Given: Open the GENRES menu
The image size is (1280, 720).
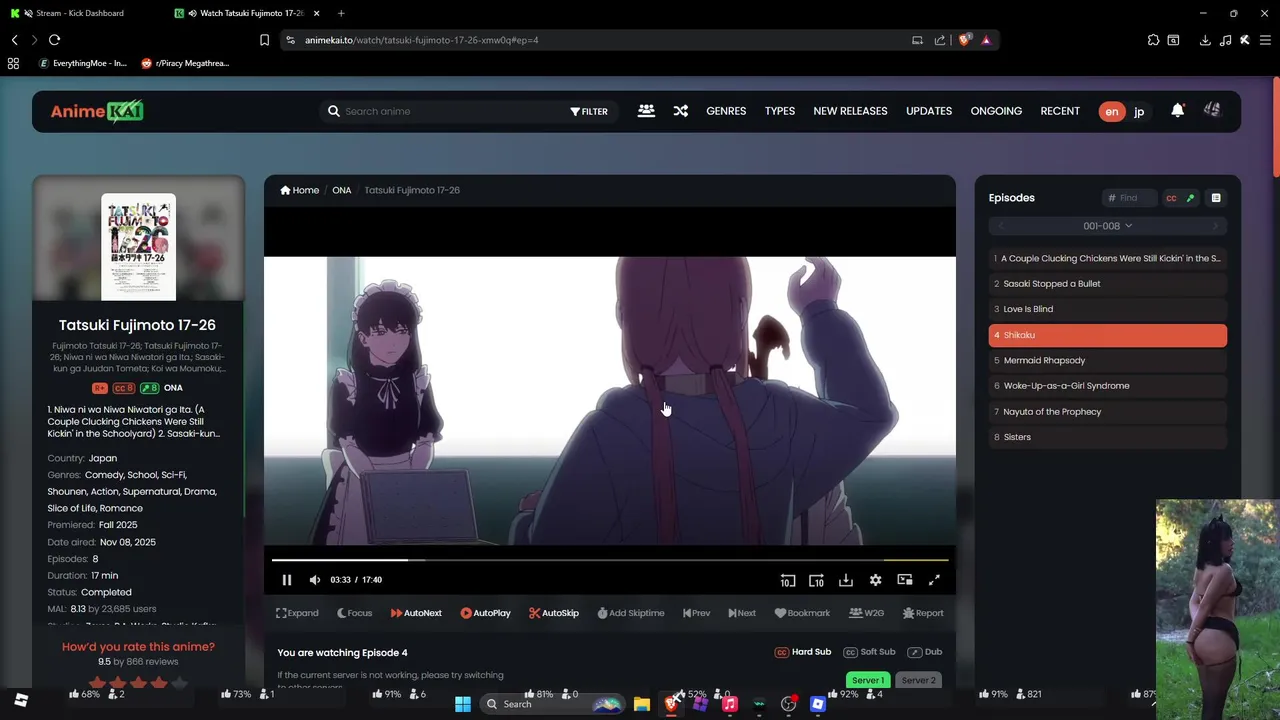Looking at the screenshot, I should [726, 111].
